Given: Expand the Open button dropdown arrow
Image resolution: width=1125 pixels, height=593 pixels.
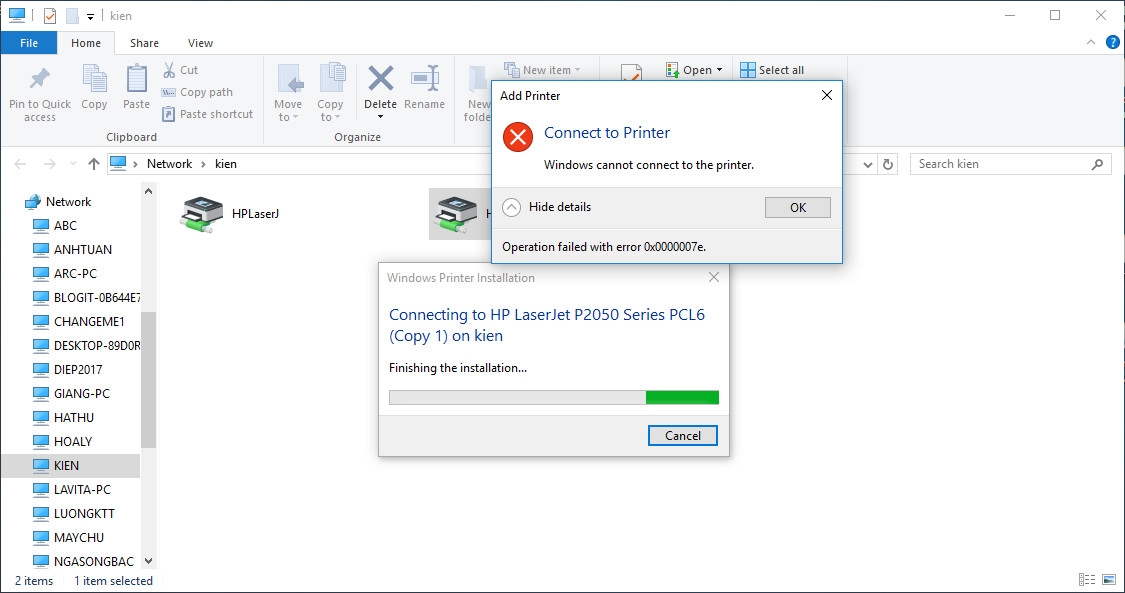Looking at the screenshot, I should point(720,70).
